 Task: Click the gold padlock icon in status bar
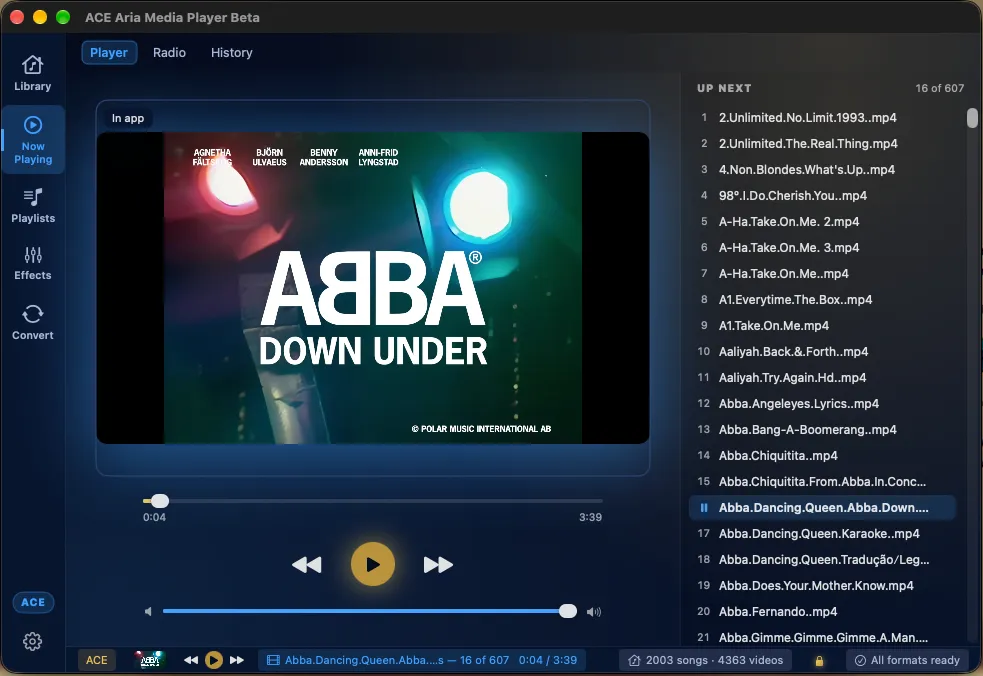click(819, 660)
